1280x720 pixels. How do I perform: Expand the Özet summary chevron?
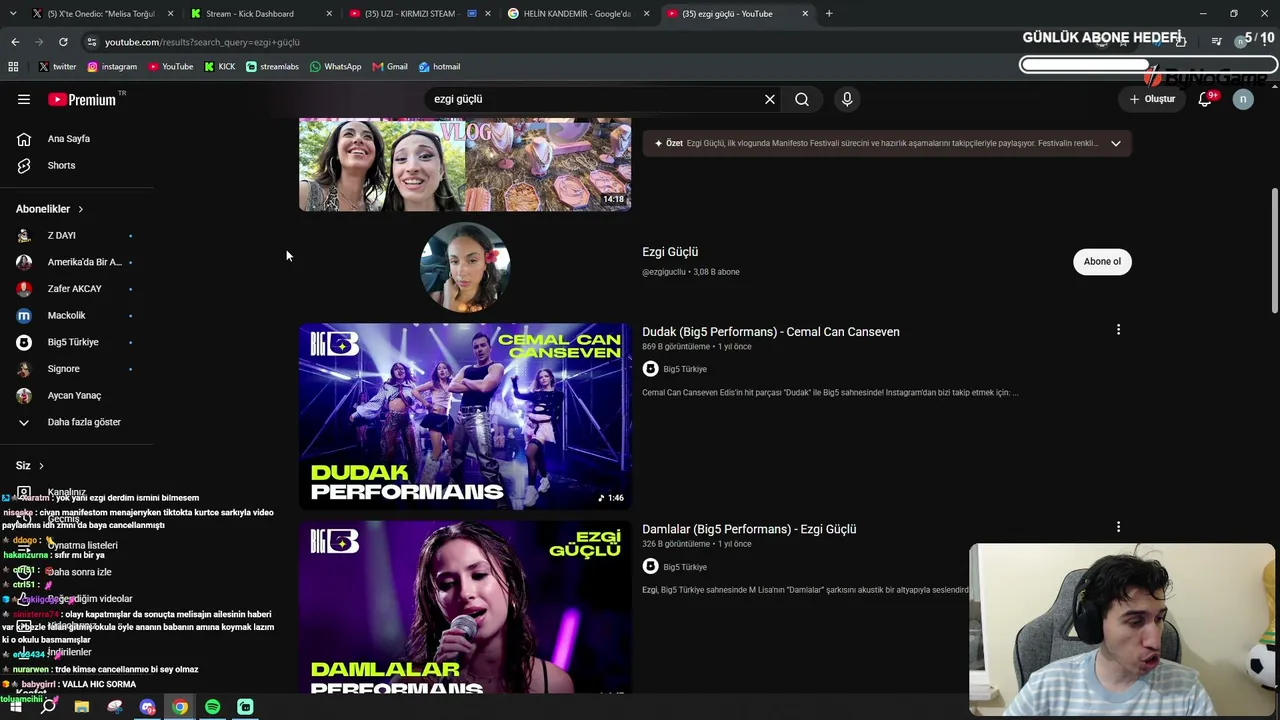click(x=1116, y=143)
